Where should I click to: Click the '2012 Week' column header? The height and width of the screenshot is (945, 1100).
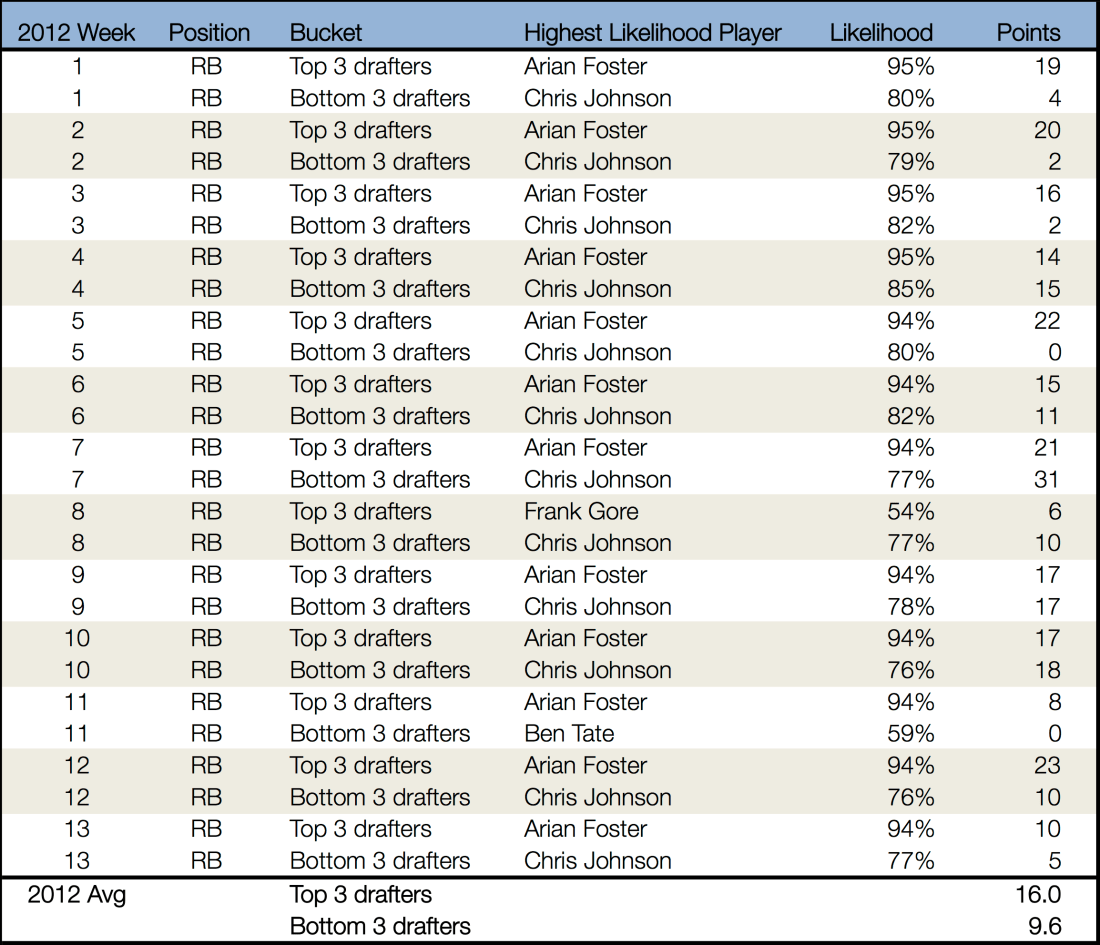click(x=76, y=32)
